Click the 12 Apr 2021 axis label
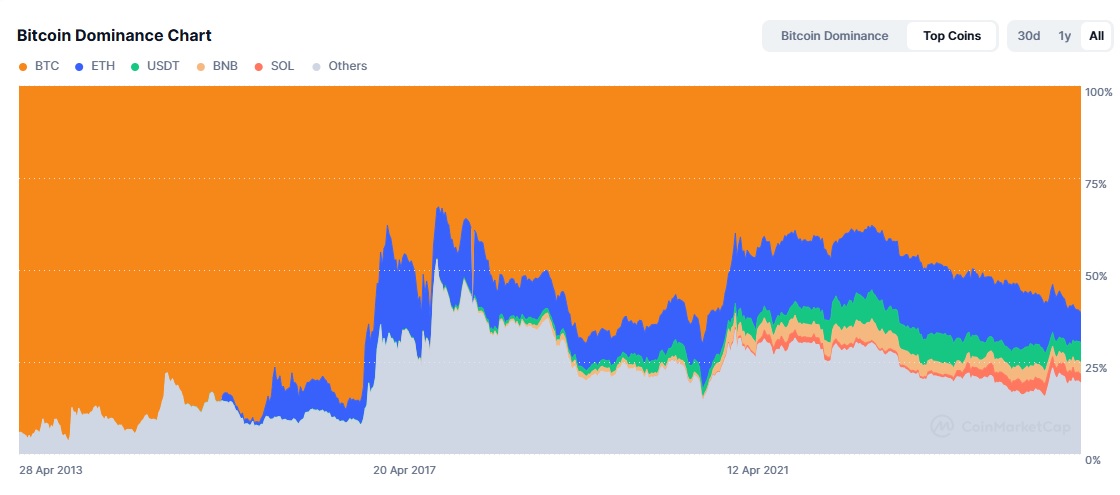The image size is (1120, 495). pyautogui.click(x=758, y=471)
